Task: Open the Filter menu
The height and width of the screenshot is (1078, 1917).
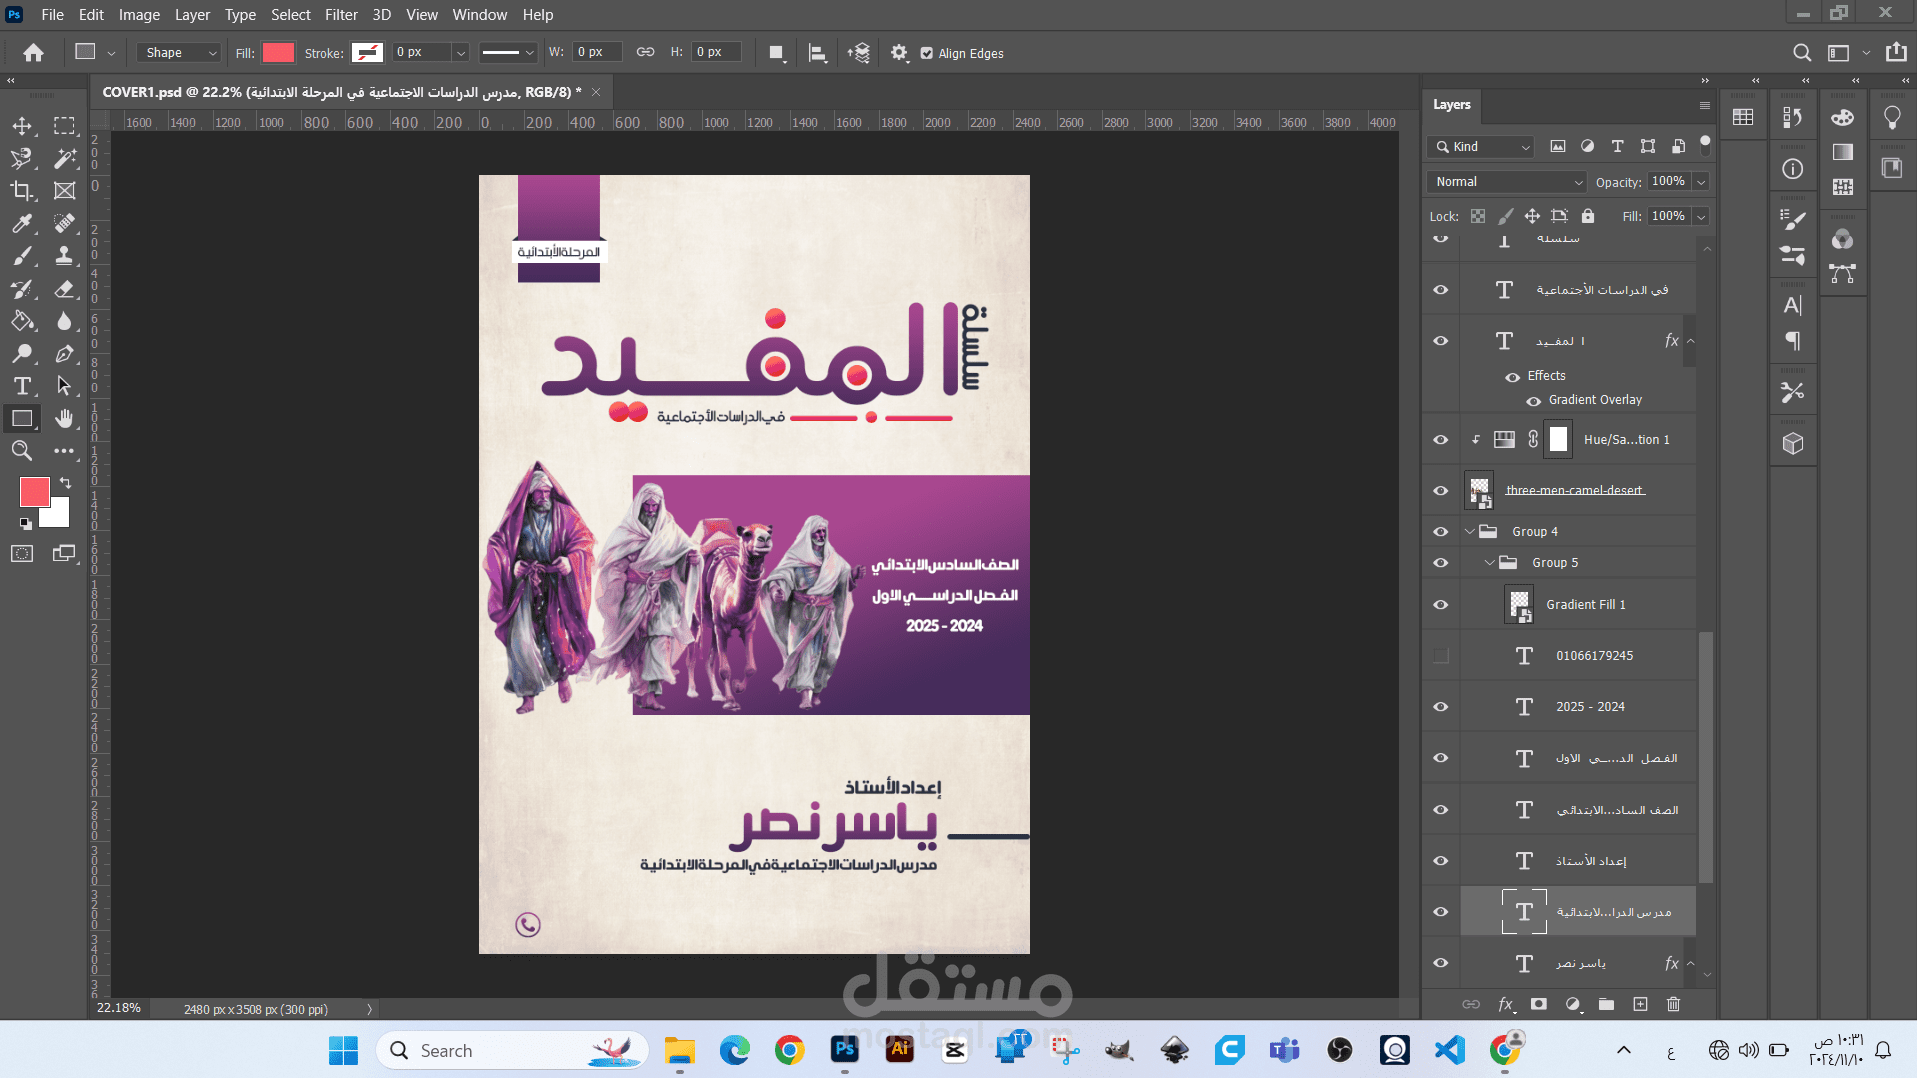Action: [x=341, y=14]
